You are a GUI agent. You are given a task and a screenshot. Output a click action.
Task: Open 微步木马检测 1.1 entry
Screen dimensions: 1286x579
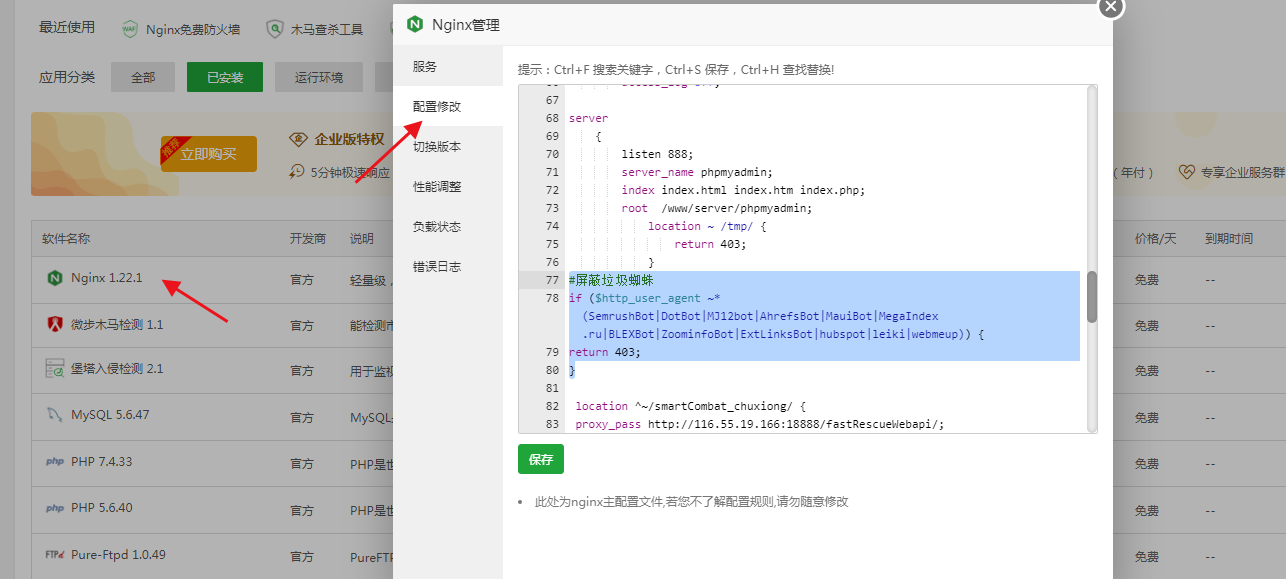coord(117,324)
